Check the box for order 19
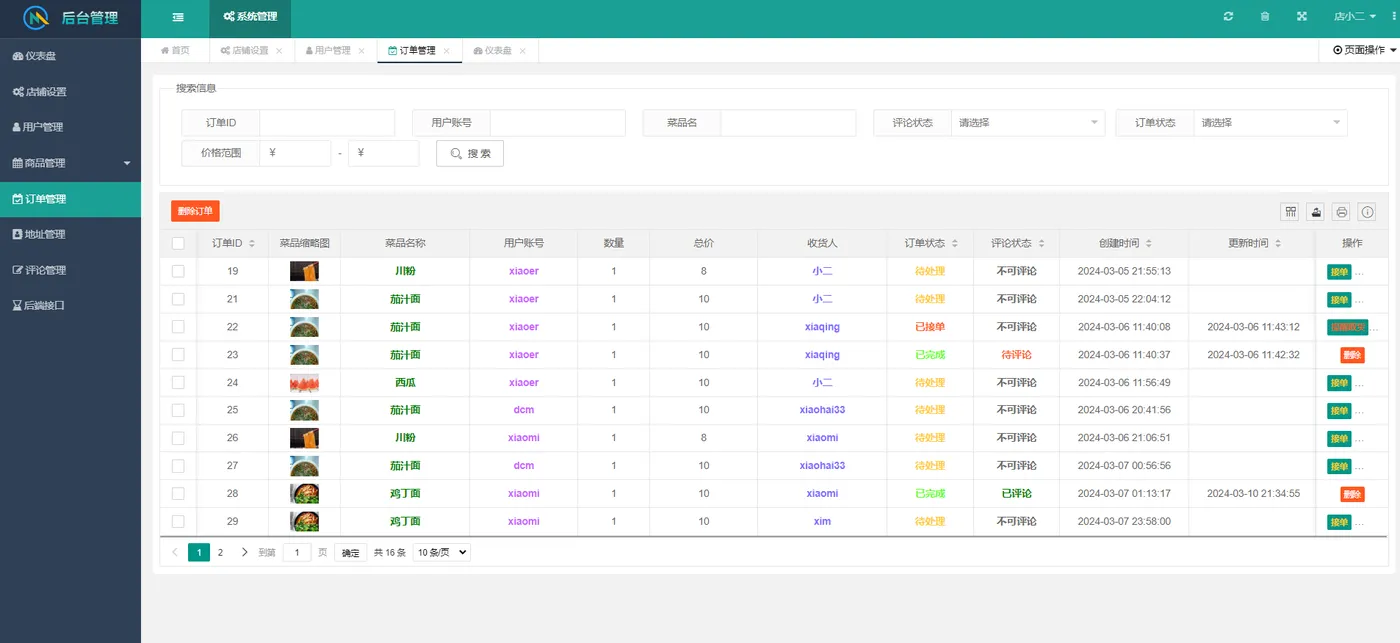Image resolution: width=1400 pixels, height=643 pixels. coord(178,271)
